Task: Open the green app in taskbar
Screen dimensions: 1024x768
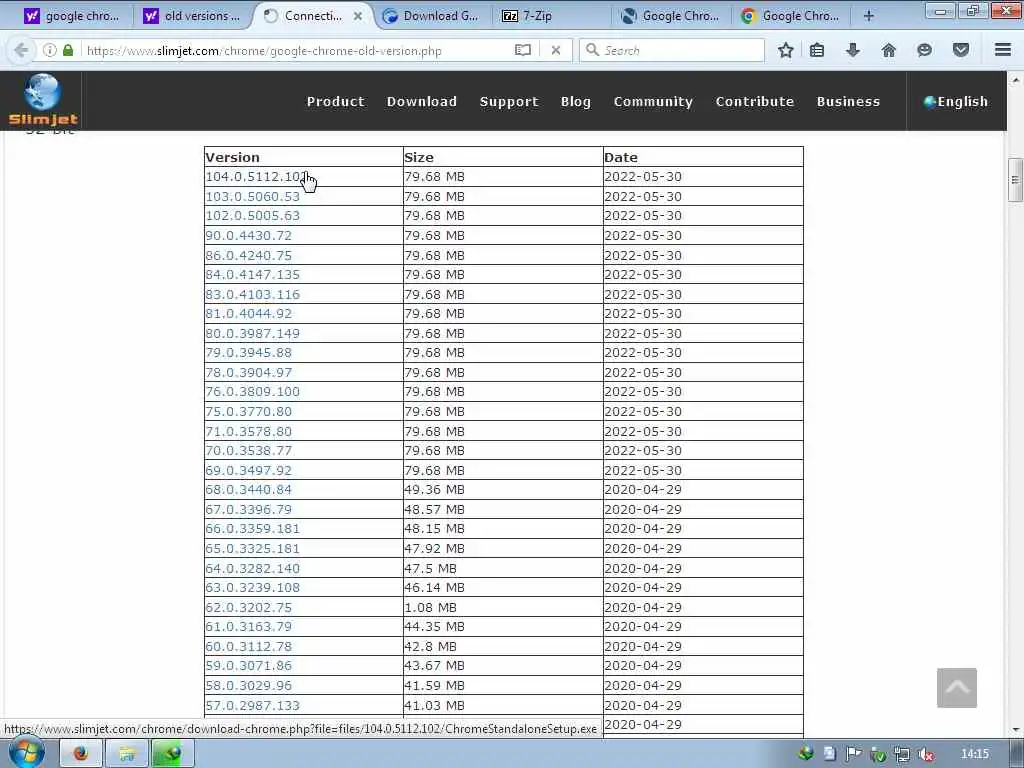Action: pyautogui.click(x=172, y=754)
